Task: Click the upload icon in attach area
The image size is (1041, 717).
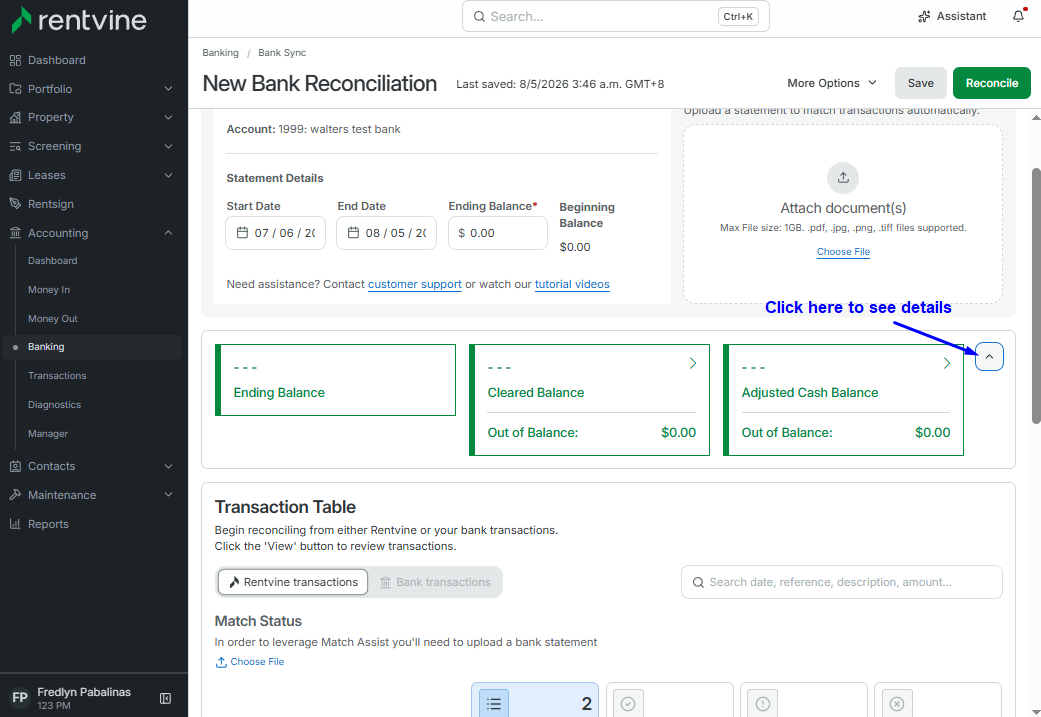Action: [843, 177]
